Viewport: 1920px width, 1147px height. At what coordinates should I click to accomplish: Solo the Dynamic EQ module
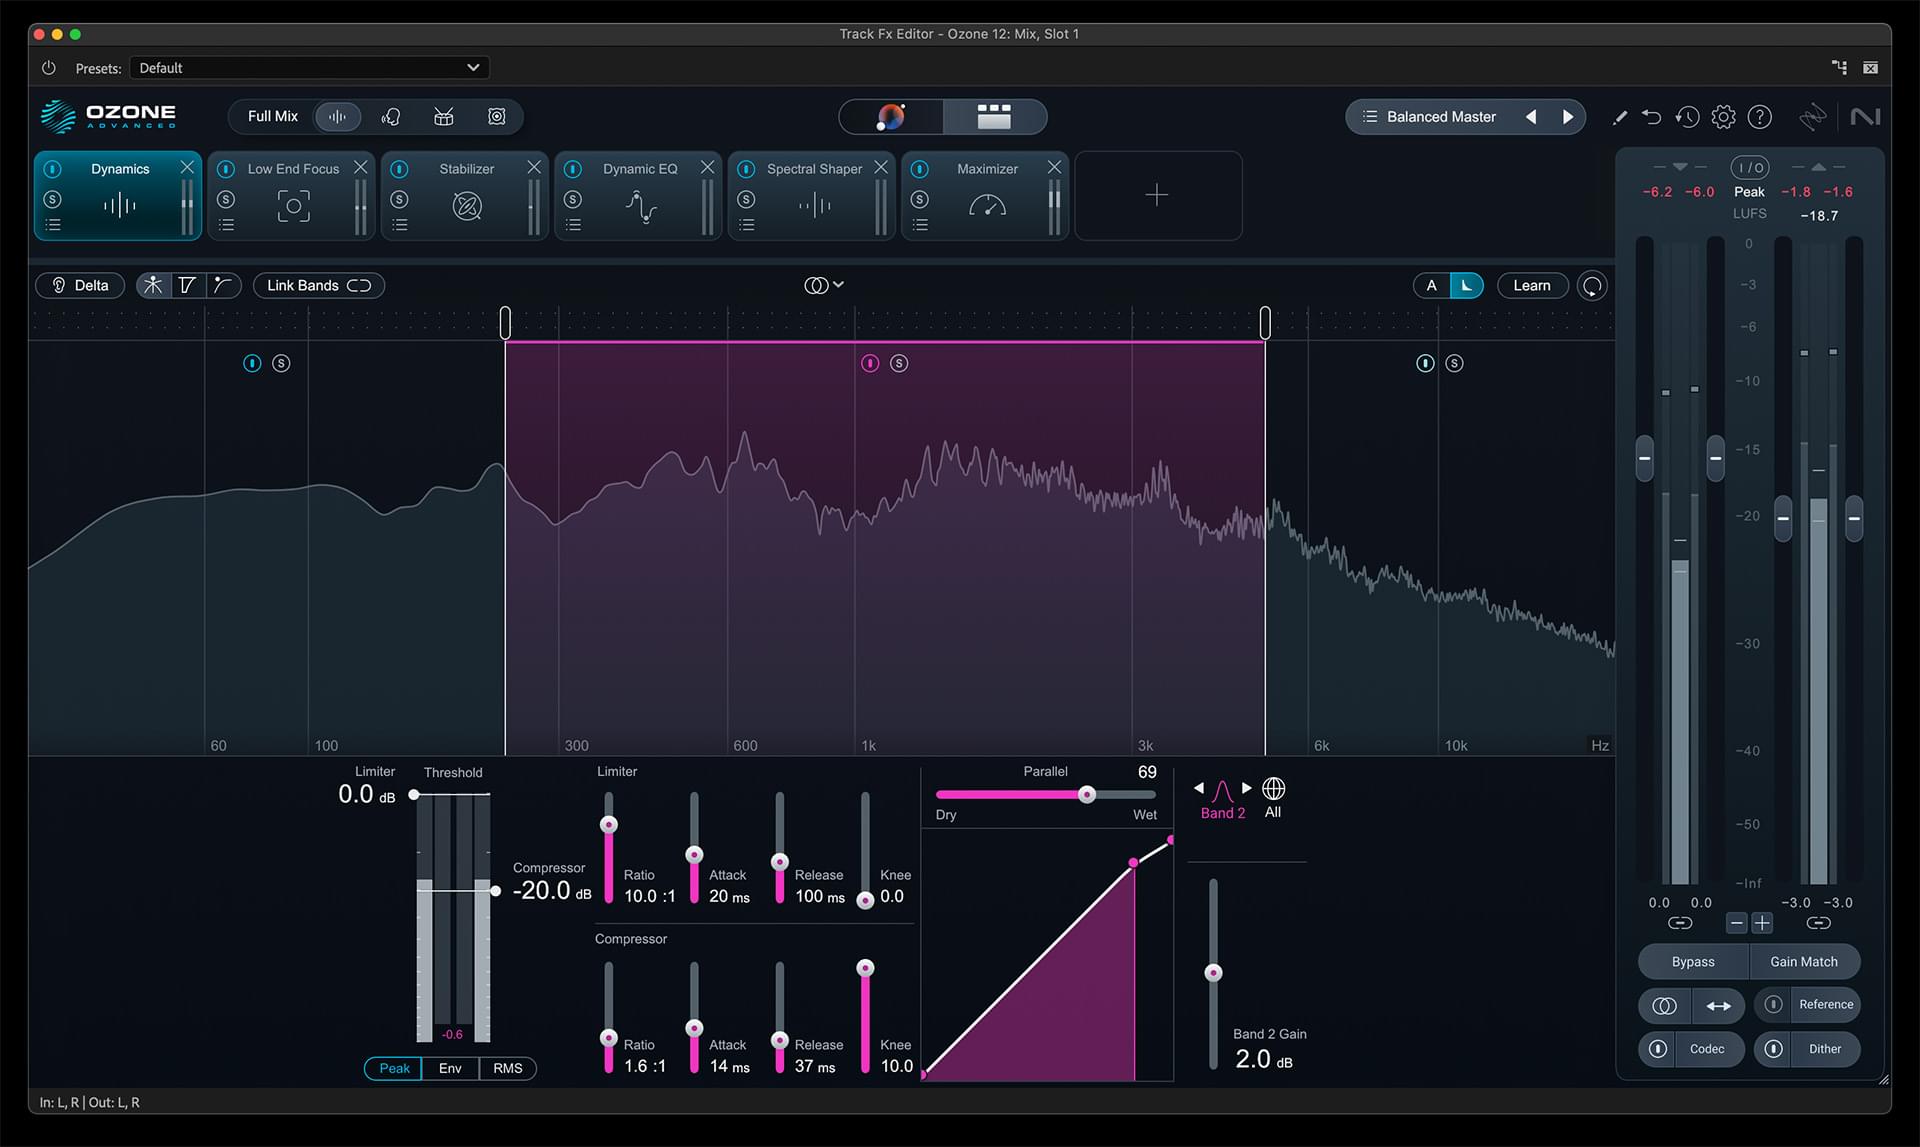pyautogui.click(x=573, y=199)
